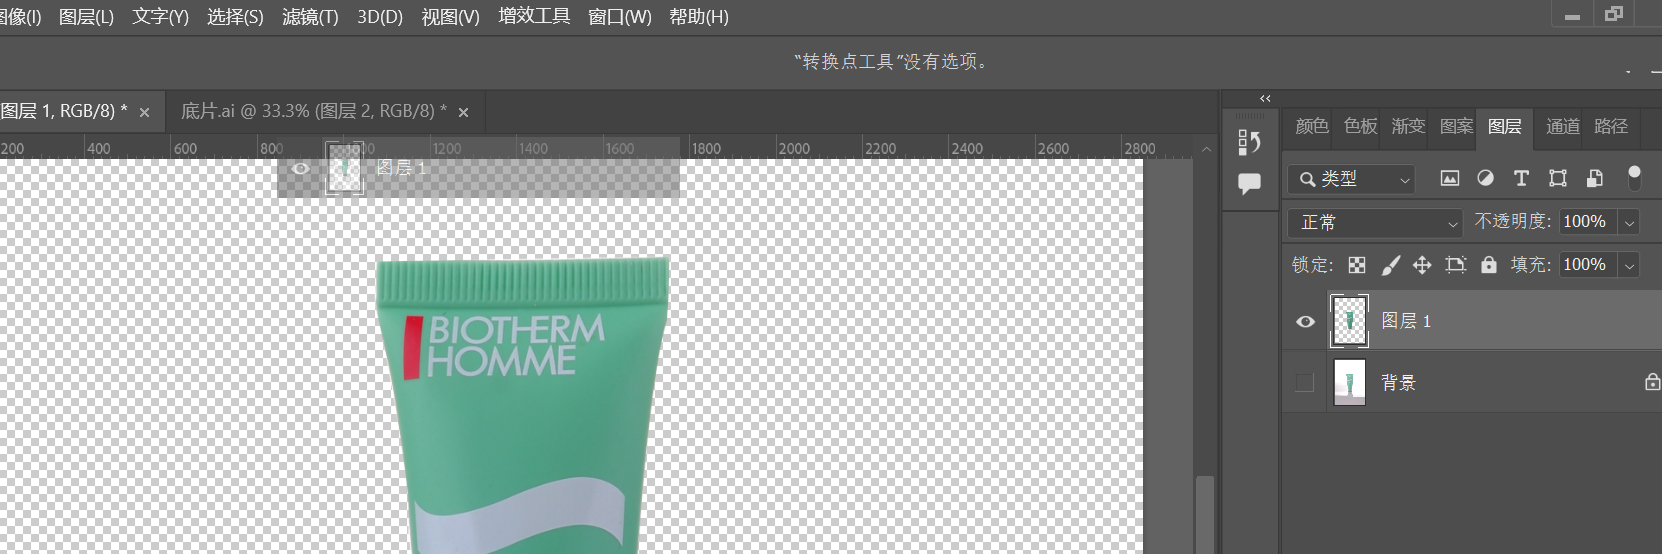Collapse panels with double-arrow icon
The height and width of the screenshot is (554, 1662).
(x=1265, y=98)
